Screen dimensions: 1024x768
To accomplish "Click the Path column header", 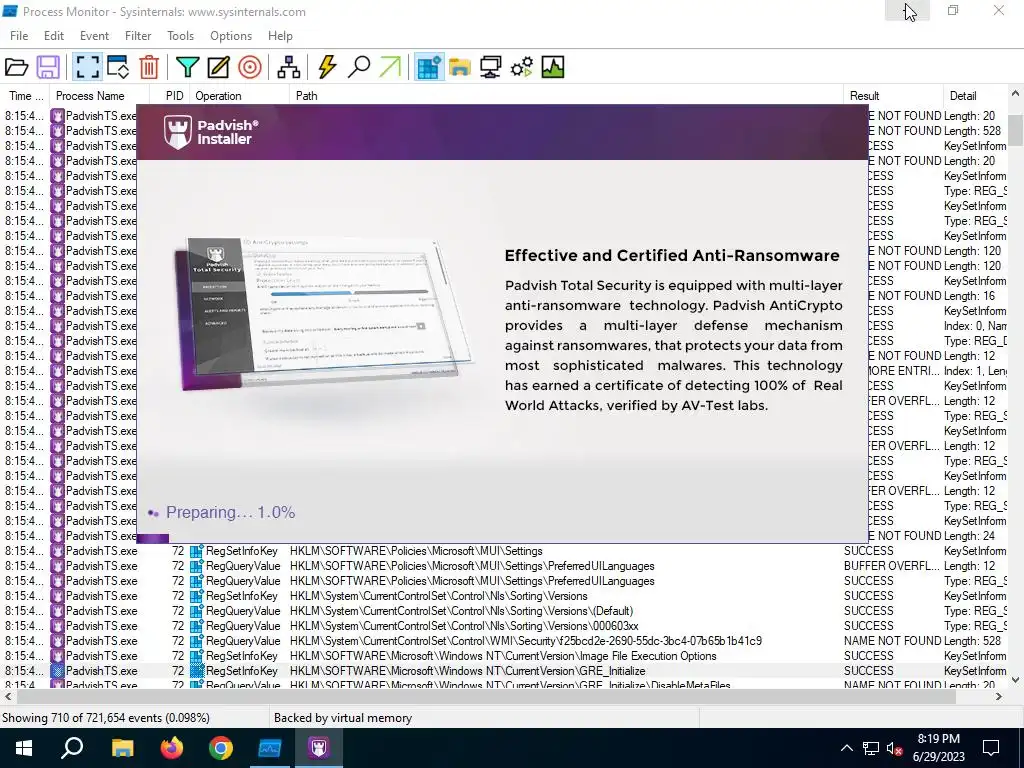I will coord(566,96).
